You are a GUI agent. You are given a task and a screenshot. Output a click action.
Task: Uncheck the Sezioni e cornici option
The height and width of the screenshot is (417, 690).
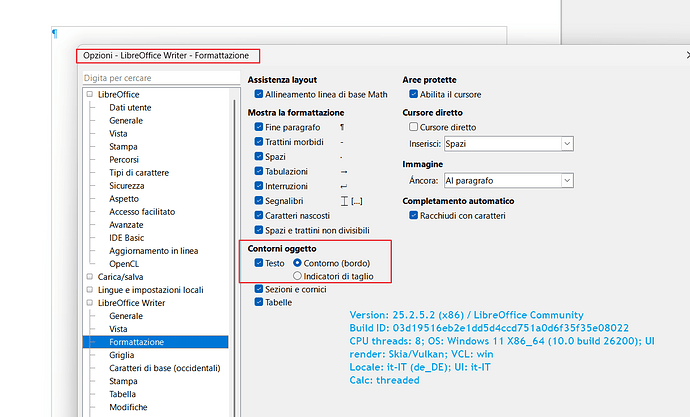coord(260,288)
